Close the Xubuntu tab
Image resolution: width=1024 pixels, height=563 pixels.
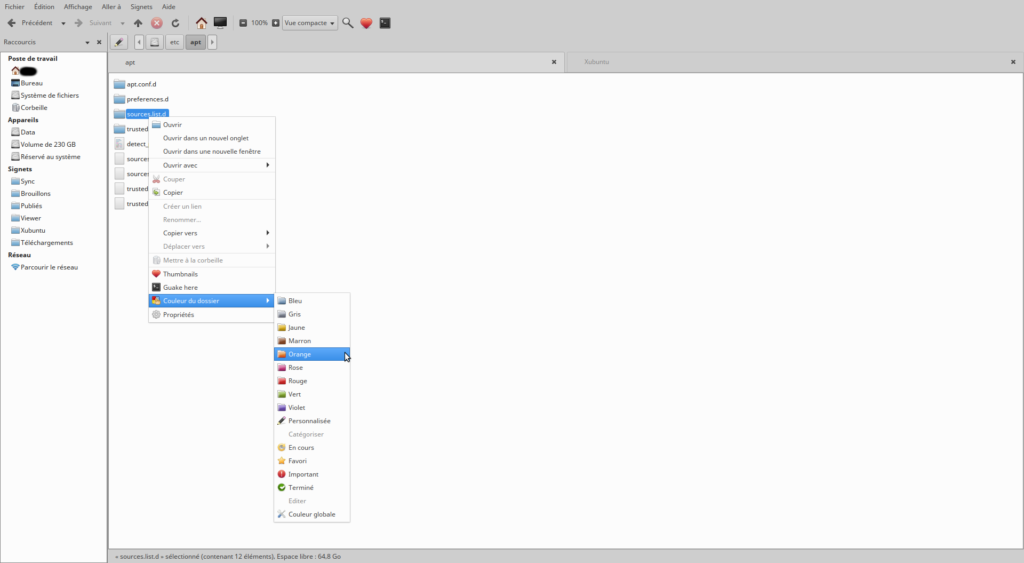point(1013,62)
